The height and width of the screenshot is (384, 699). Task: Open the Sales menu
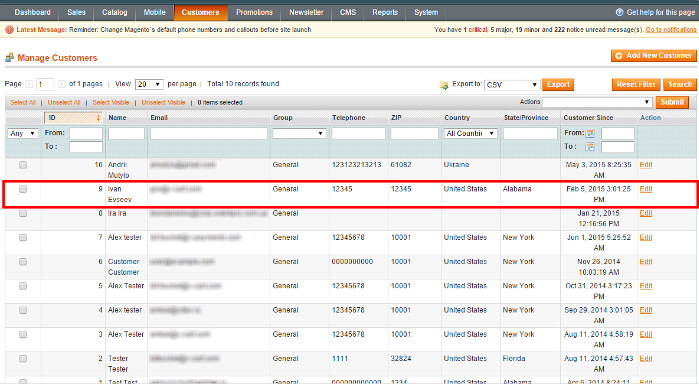point(76,12)
